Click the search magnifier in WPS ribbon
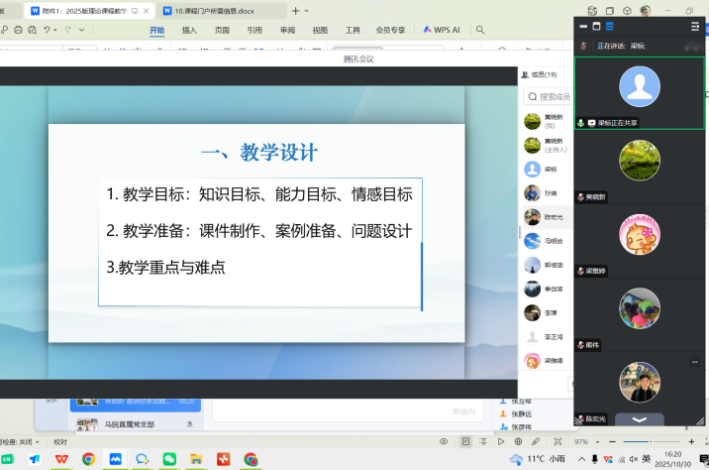 click(480, 30)
